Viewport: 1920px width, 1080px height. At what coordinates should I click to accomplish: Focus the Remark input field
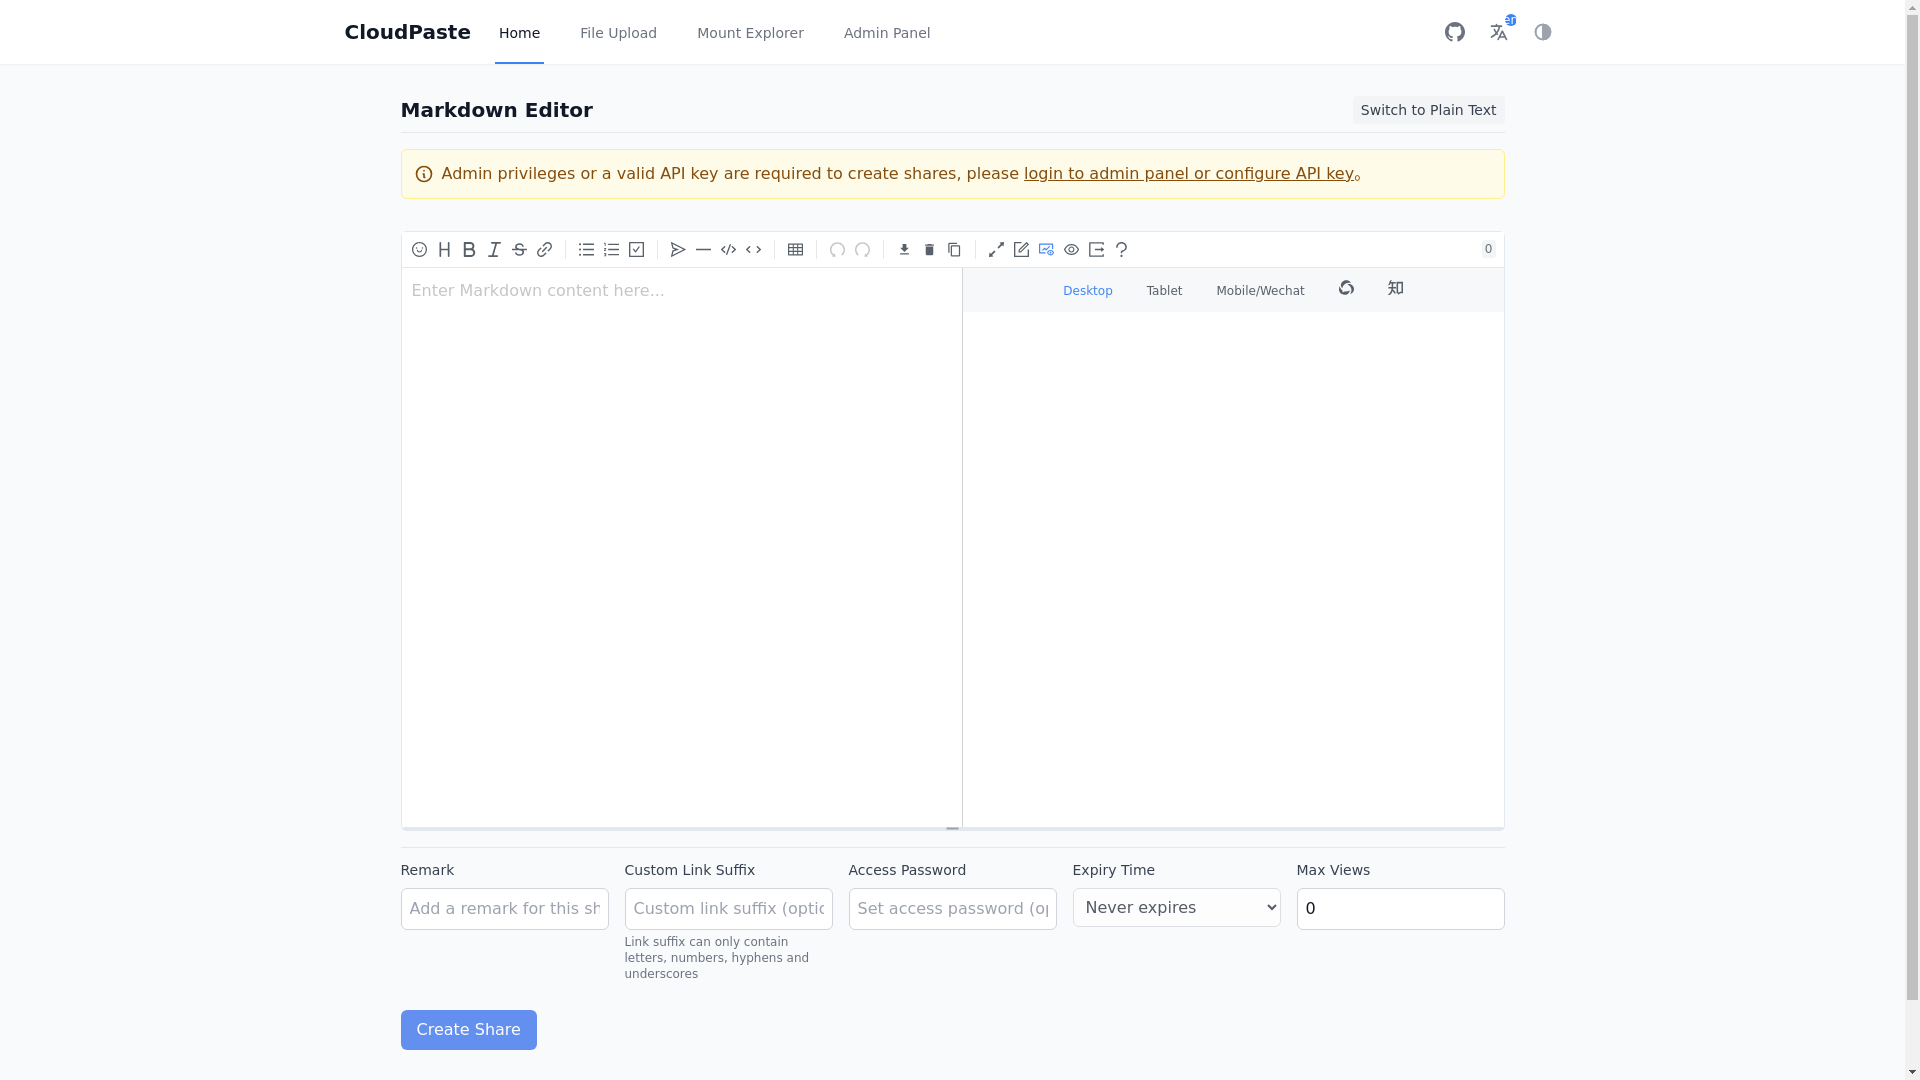pos(504,909)
